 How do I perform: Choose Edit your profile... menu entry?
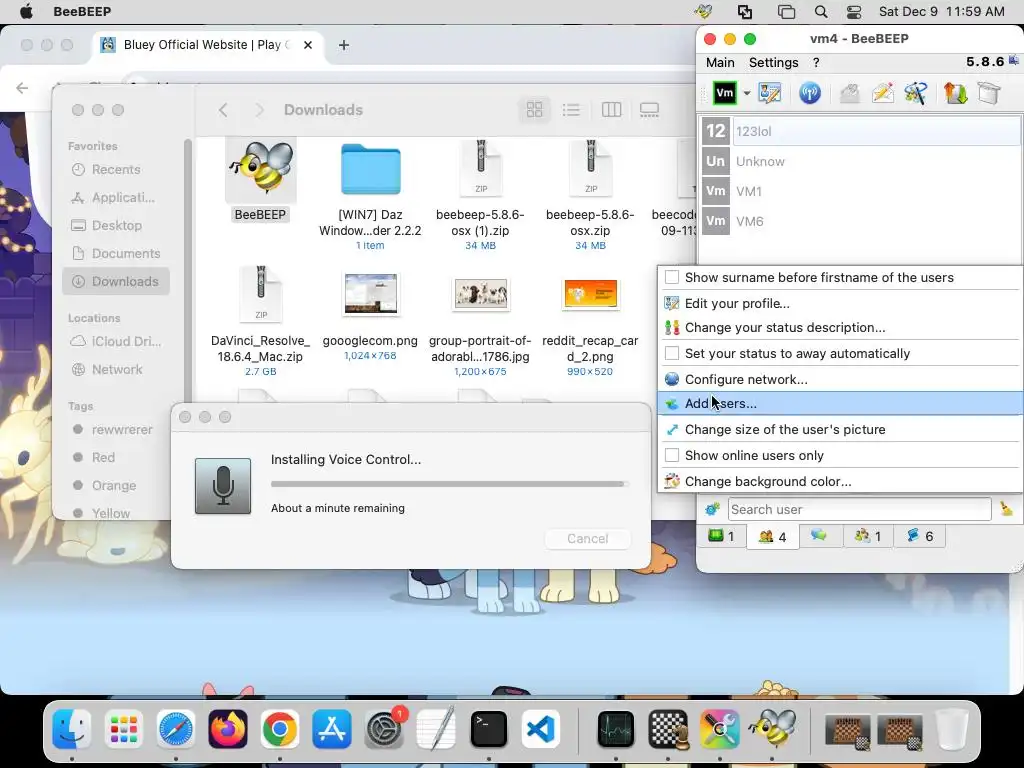click(x=840, y=303)
